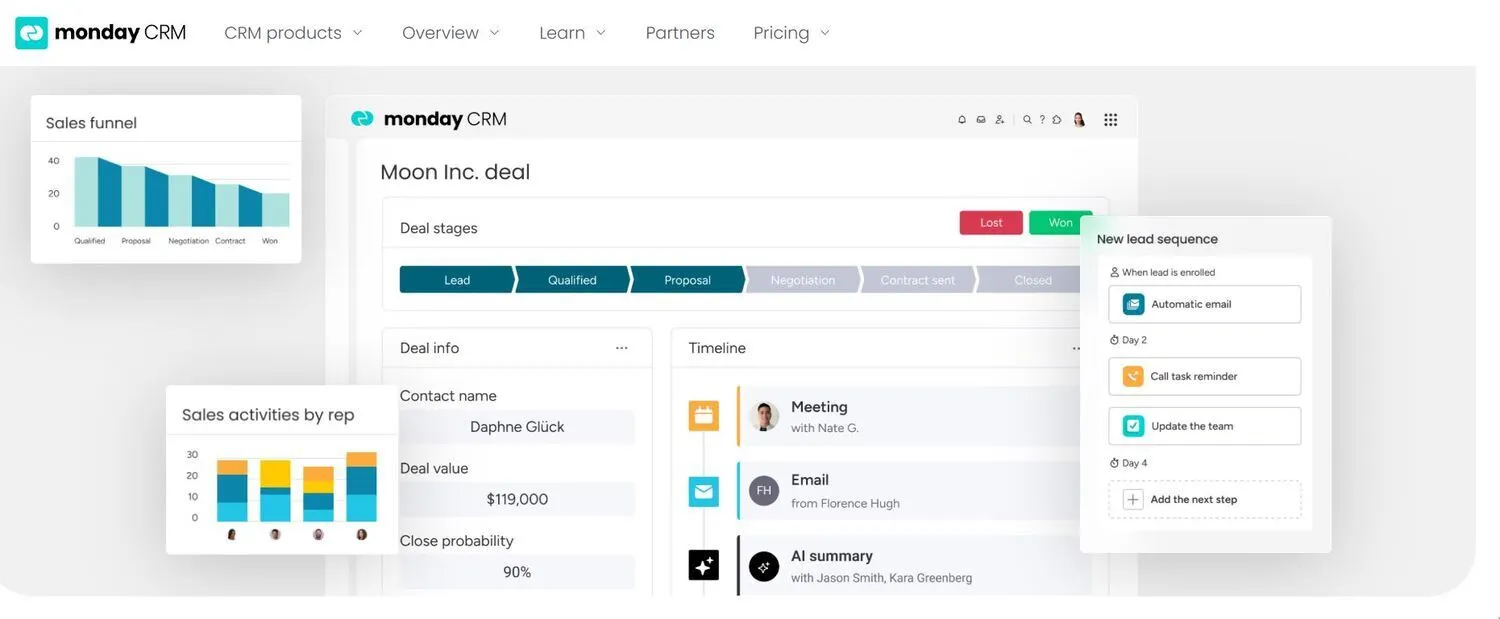This screenshot has width=1500, height=619.
Task: Open the Sales activities by rep chart
Action: [x=282, y=470]
